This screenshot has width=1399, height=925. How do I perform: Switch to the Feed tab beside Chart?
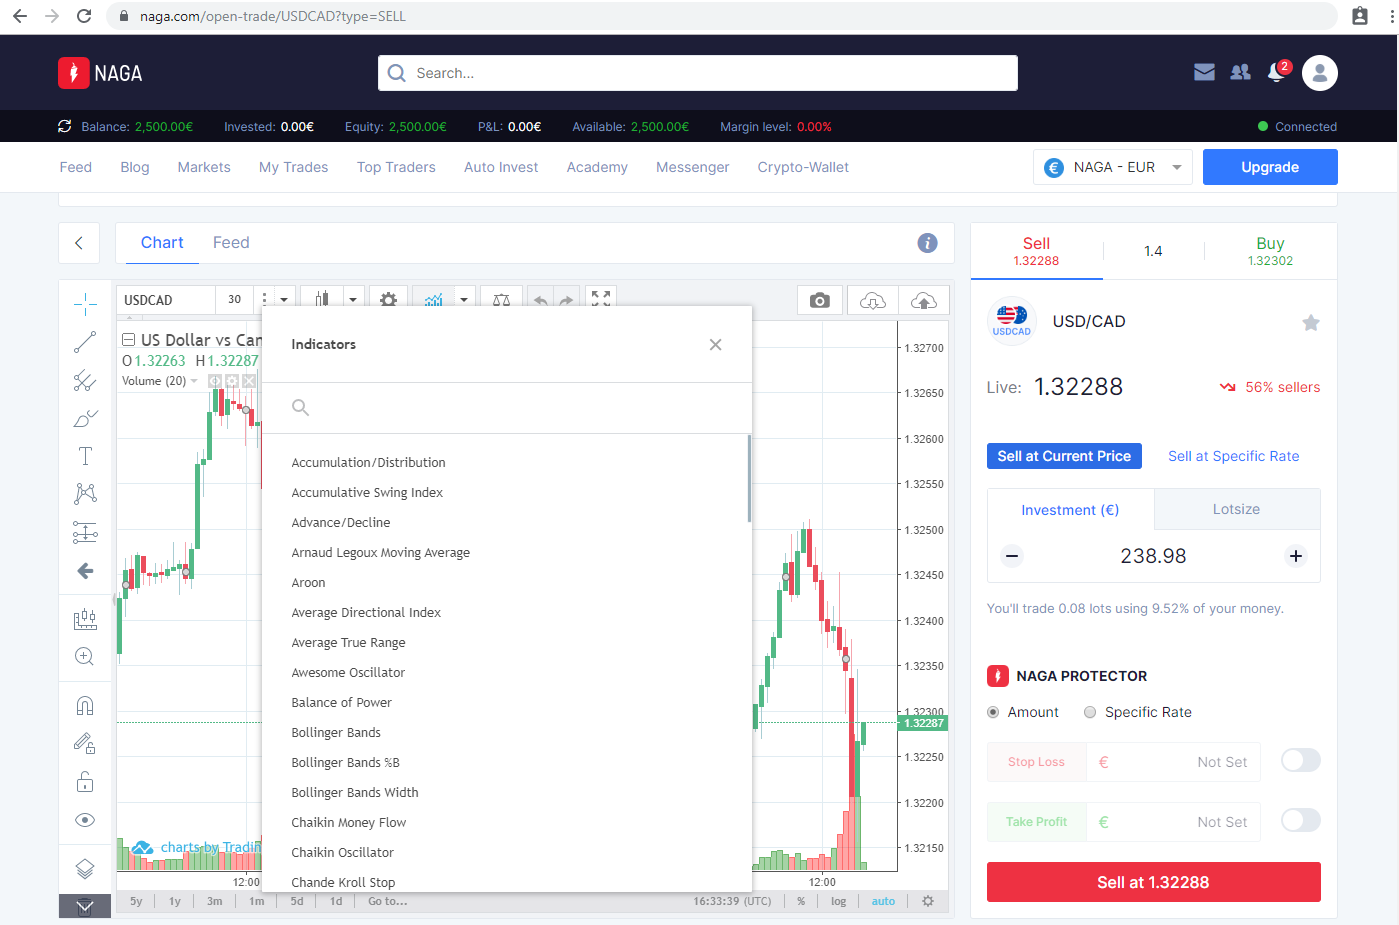coord(231,243)
